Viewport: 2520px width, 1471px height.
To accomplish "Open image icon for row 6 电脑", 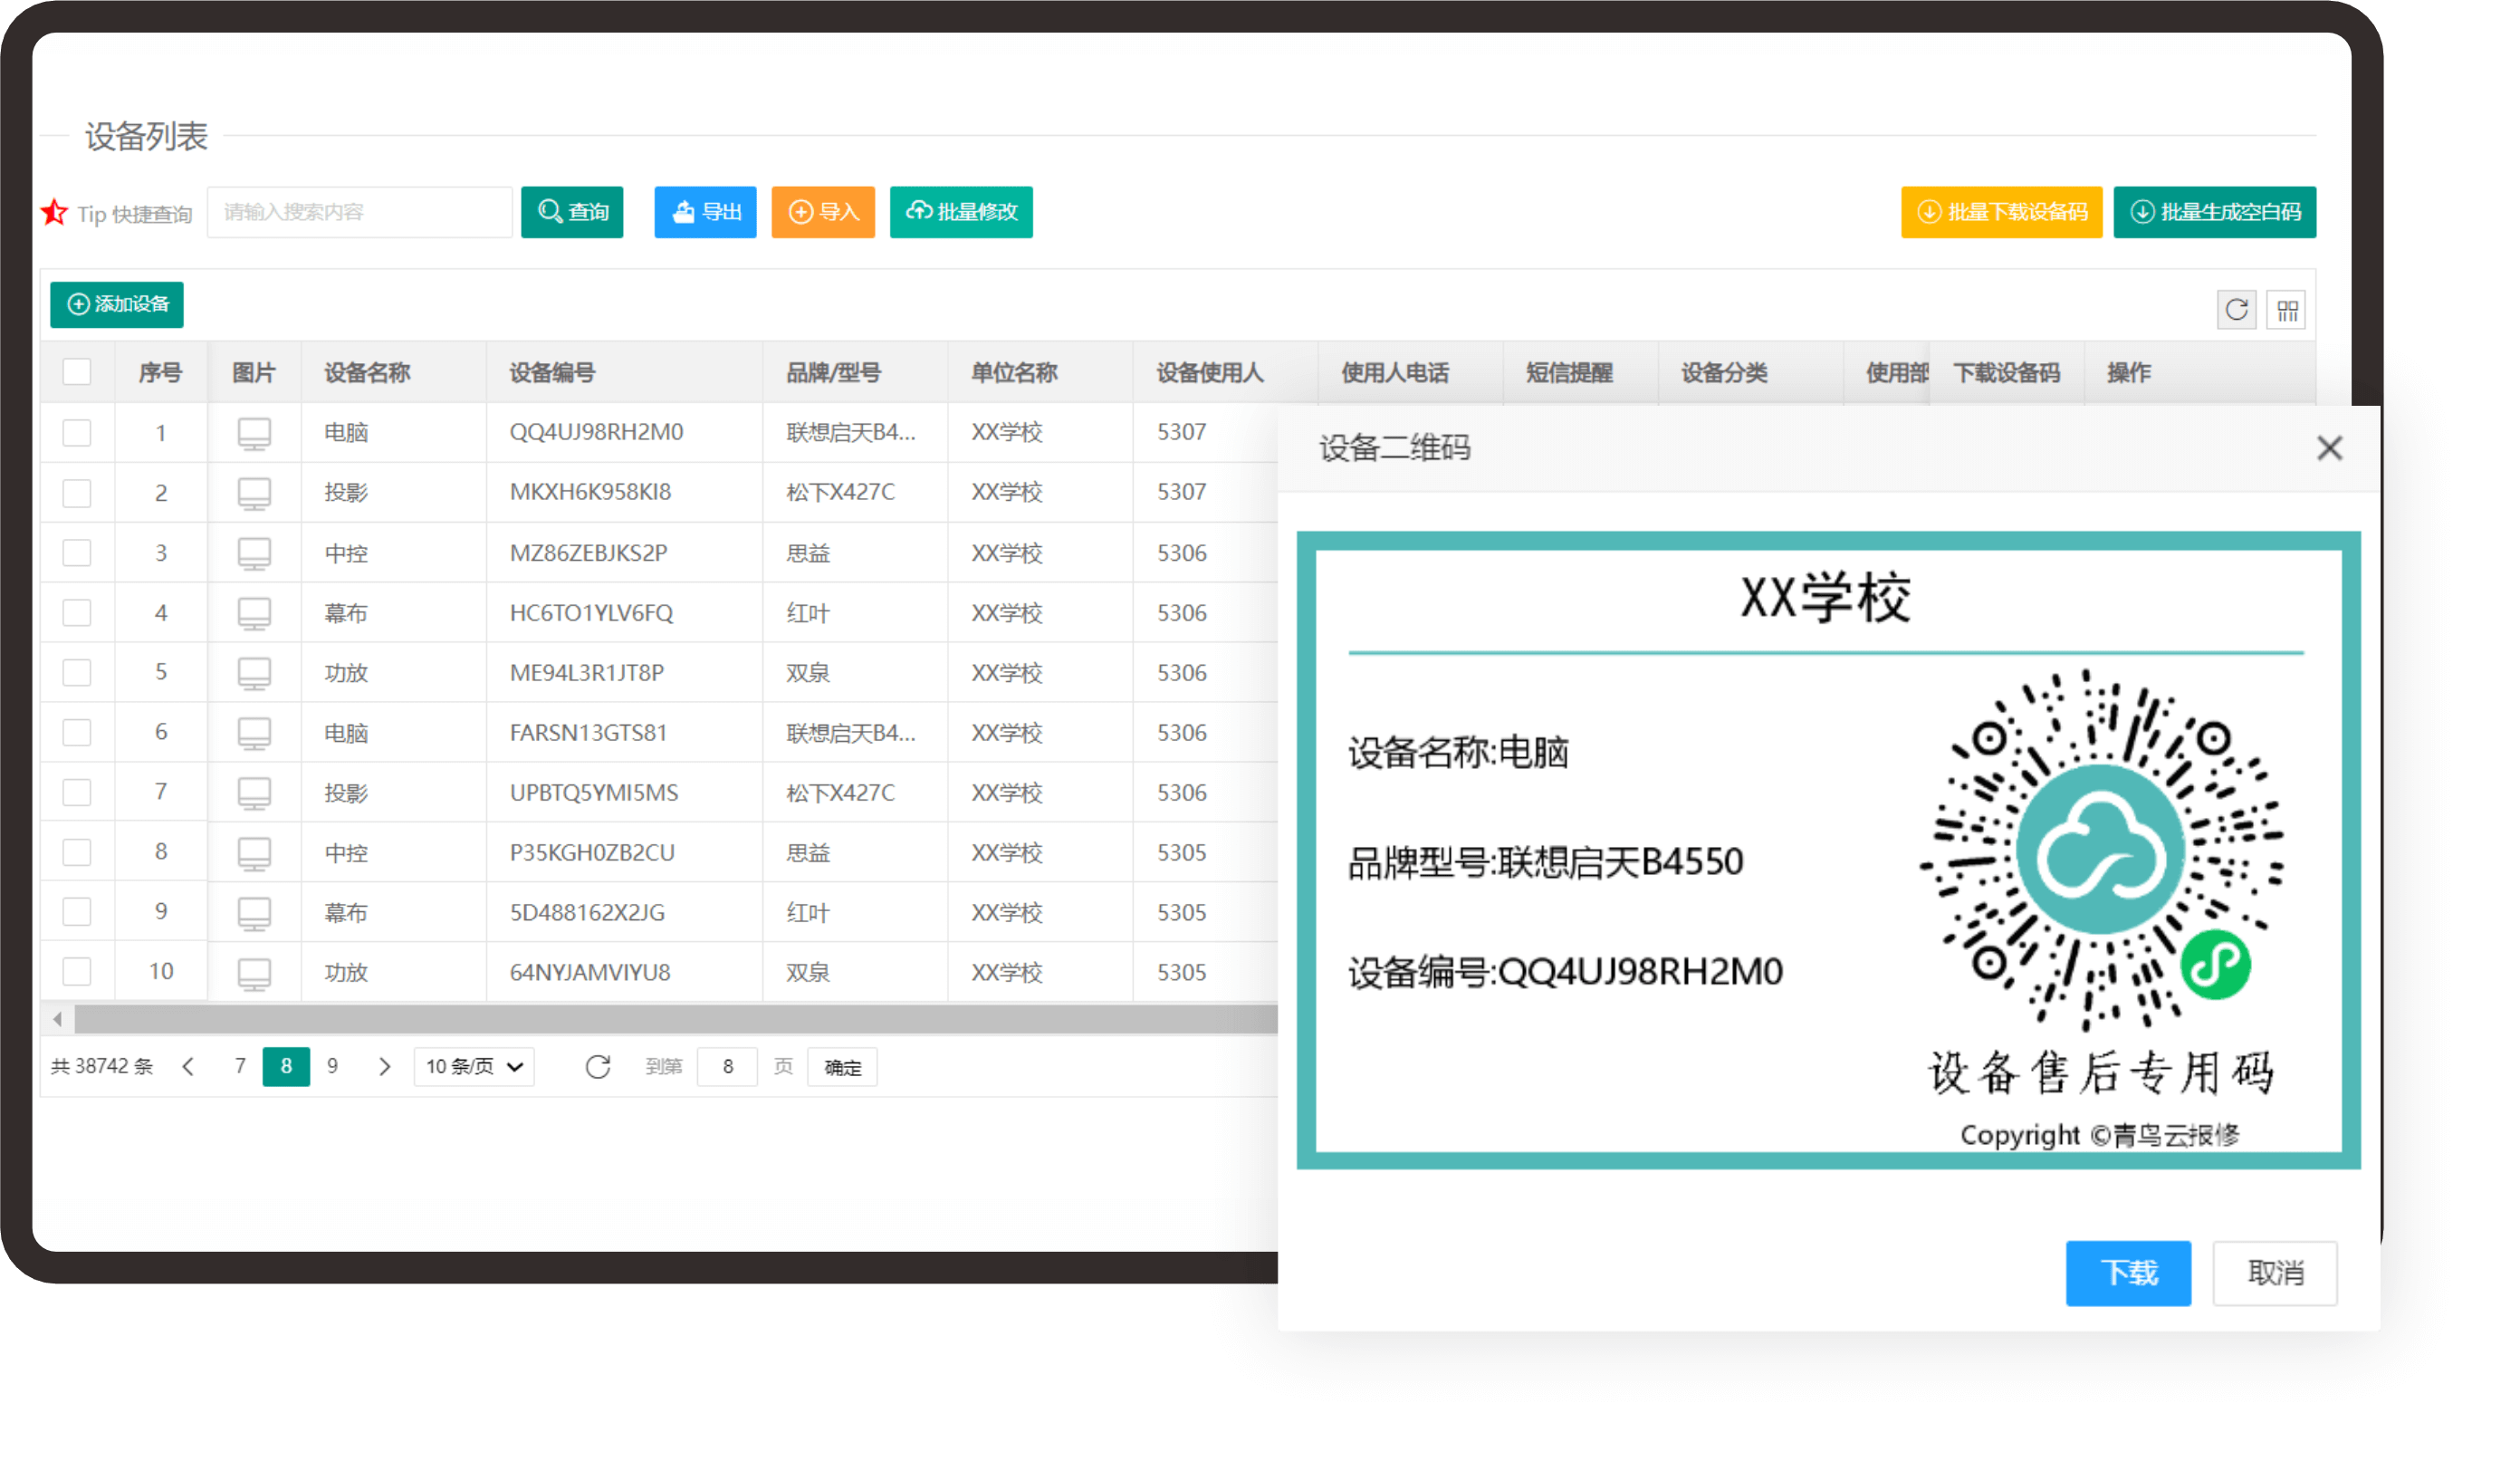I will pos(254,734).
